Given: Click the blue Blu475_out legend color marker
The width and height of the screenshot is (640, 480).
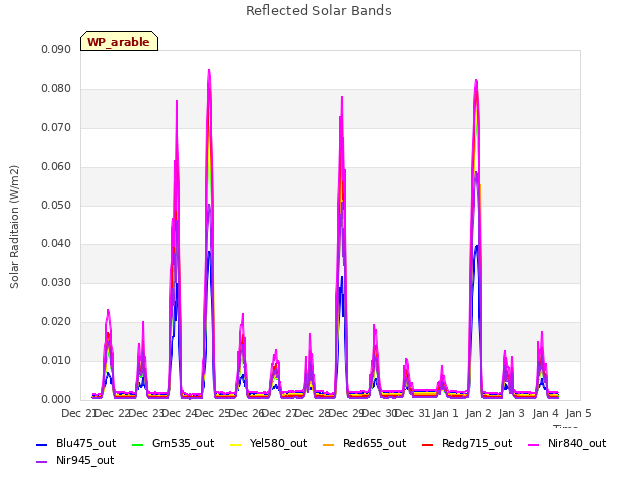Looking at the screenshot, I should (x=42, y=444).
